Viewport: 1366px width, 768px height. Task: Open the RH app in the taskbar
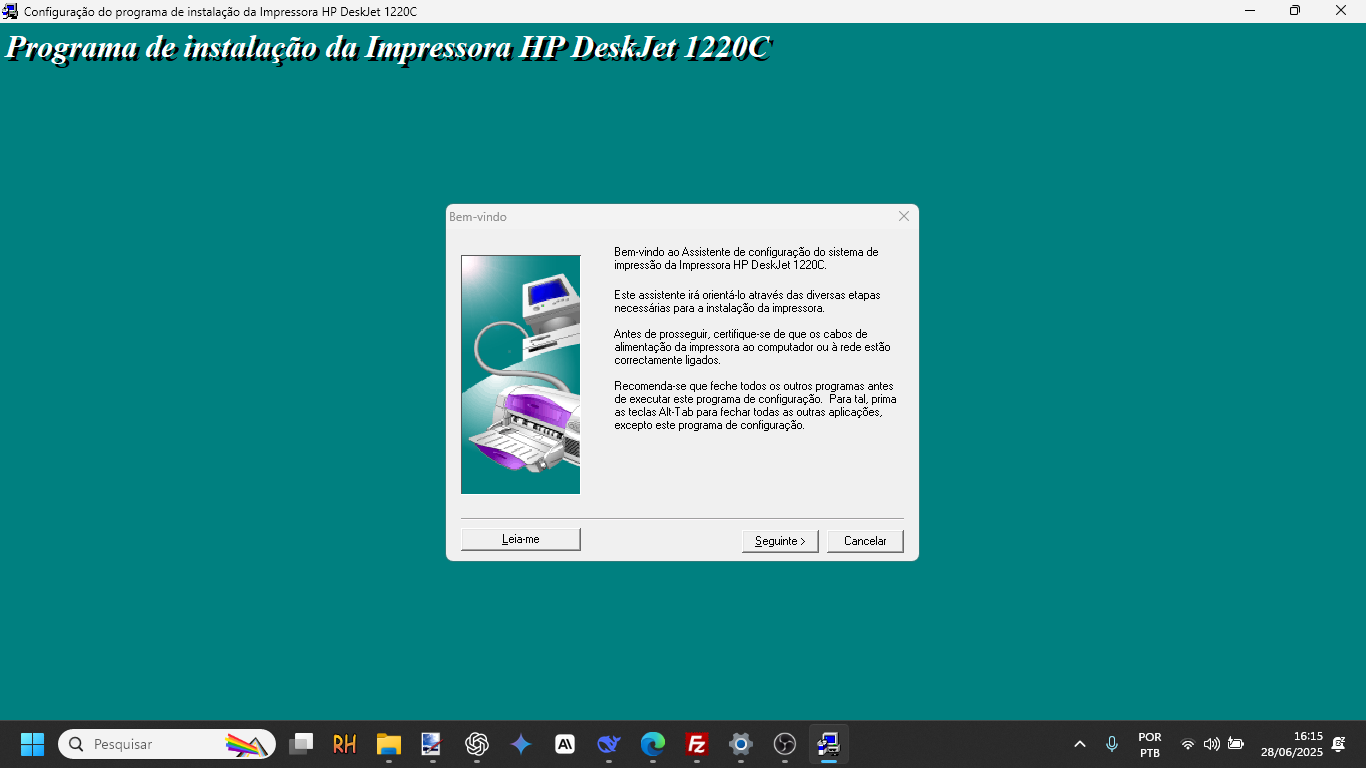(344, 744)
